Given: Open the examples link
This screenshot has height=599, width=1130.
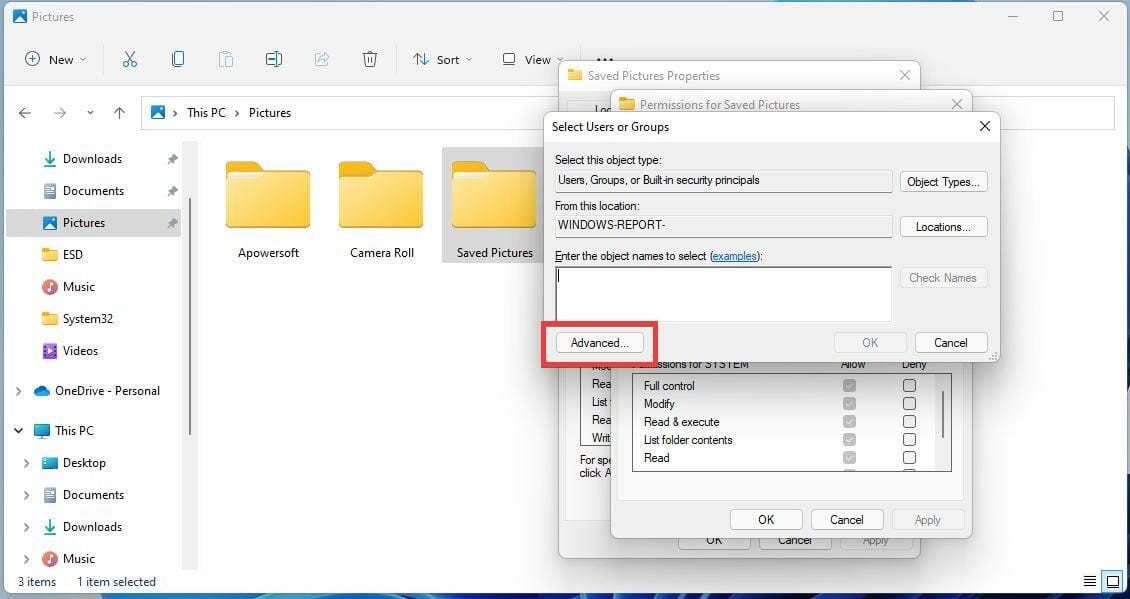Looking at the screenshot, I should (x=734, y=256).
